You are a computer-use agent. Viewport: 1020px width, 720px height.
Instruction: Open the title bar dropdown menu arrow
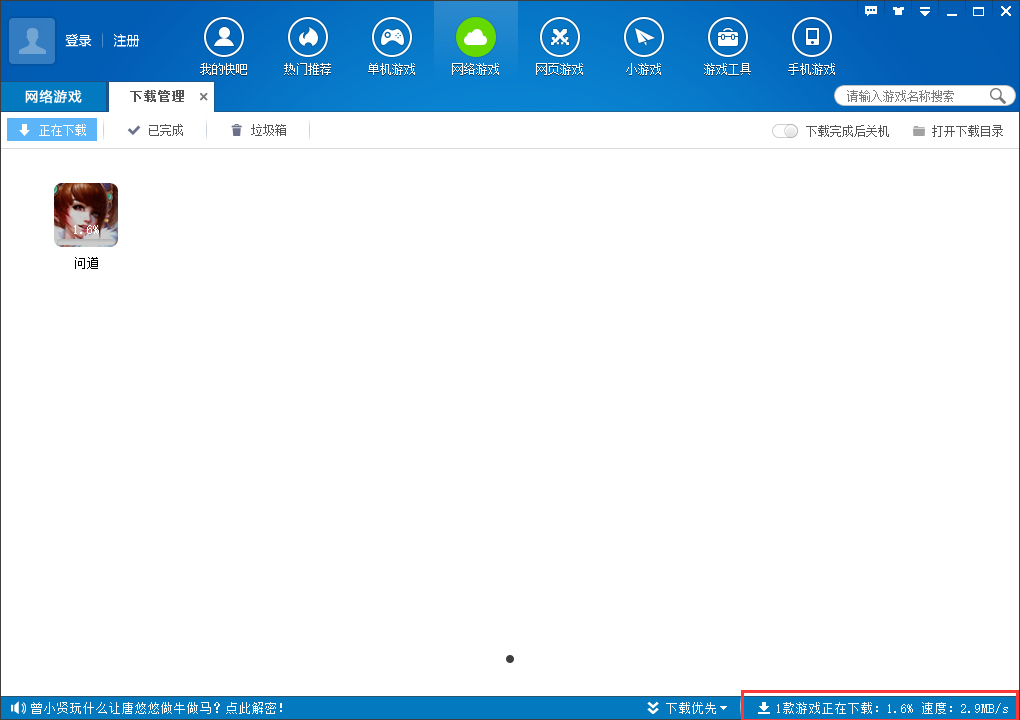point(924,11)
